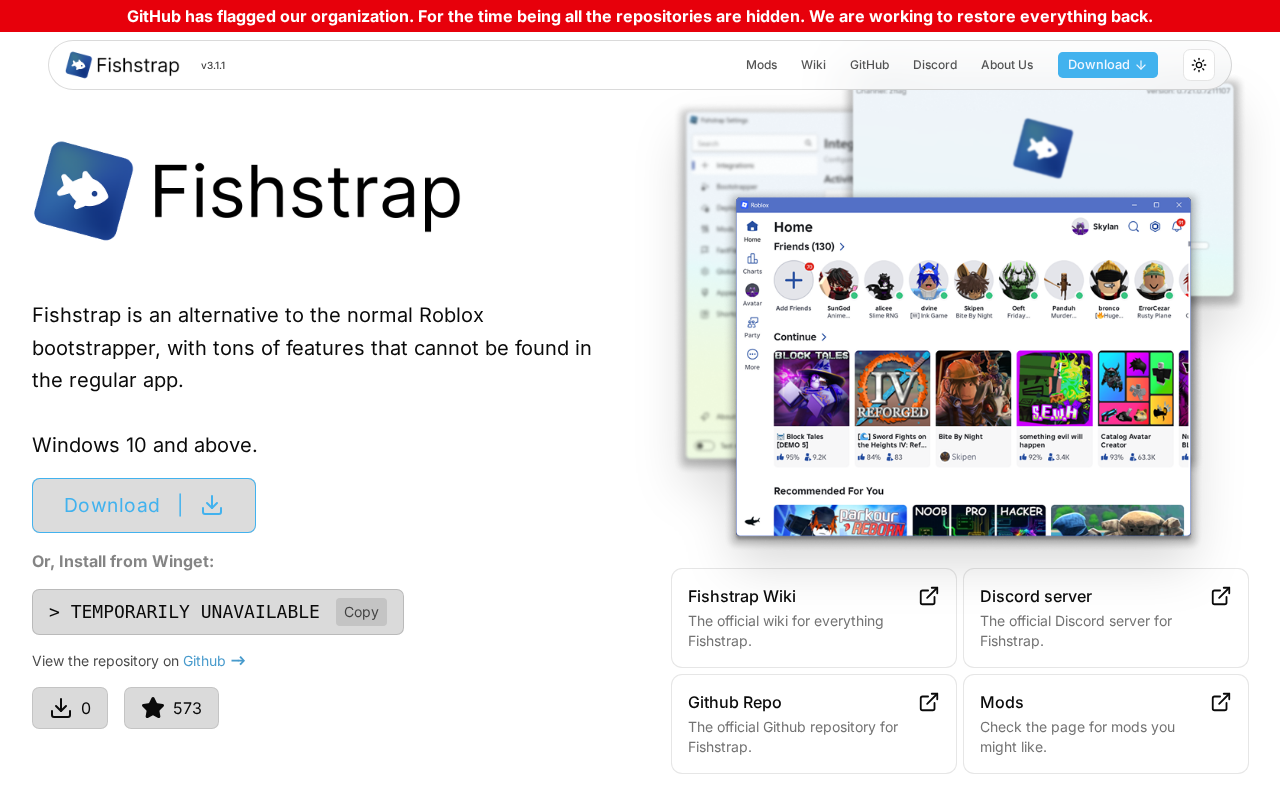This screenshot has height=800, width=1280.
Task: Click external-link icon on Discord server card
Action: [1221, 596]
